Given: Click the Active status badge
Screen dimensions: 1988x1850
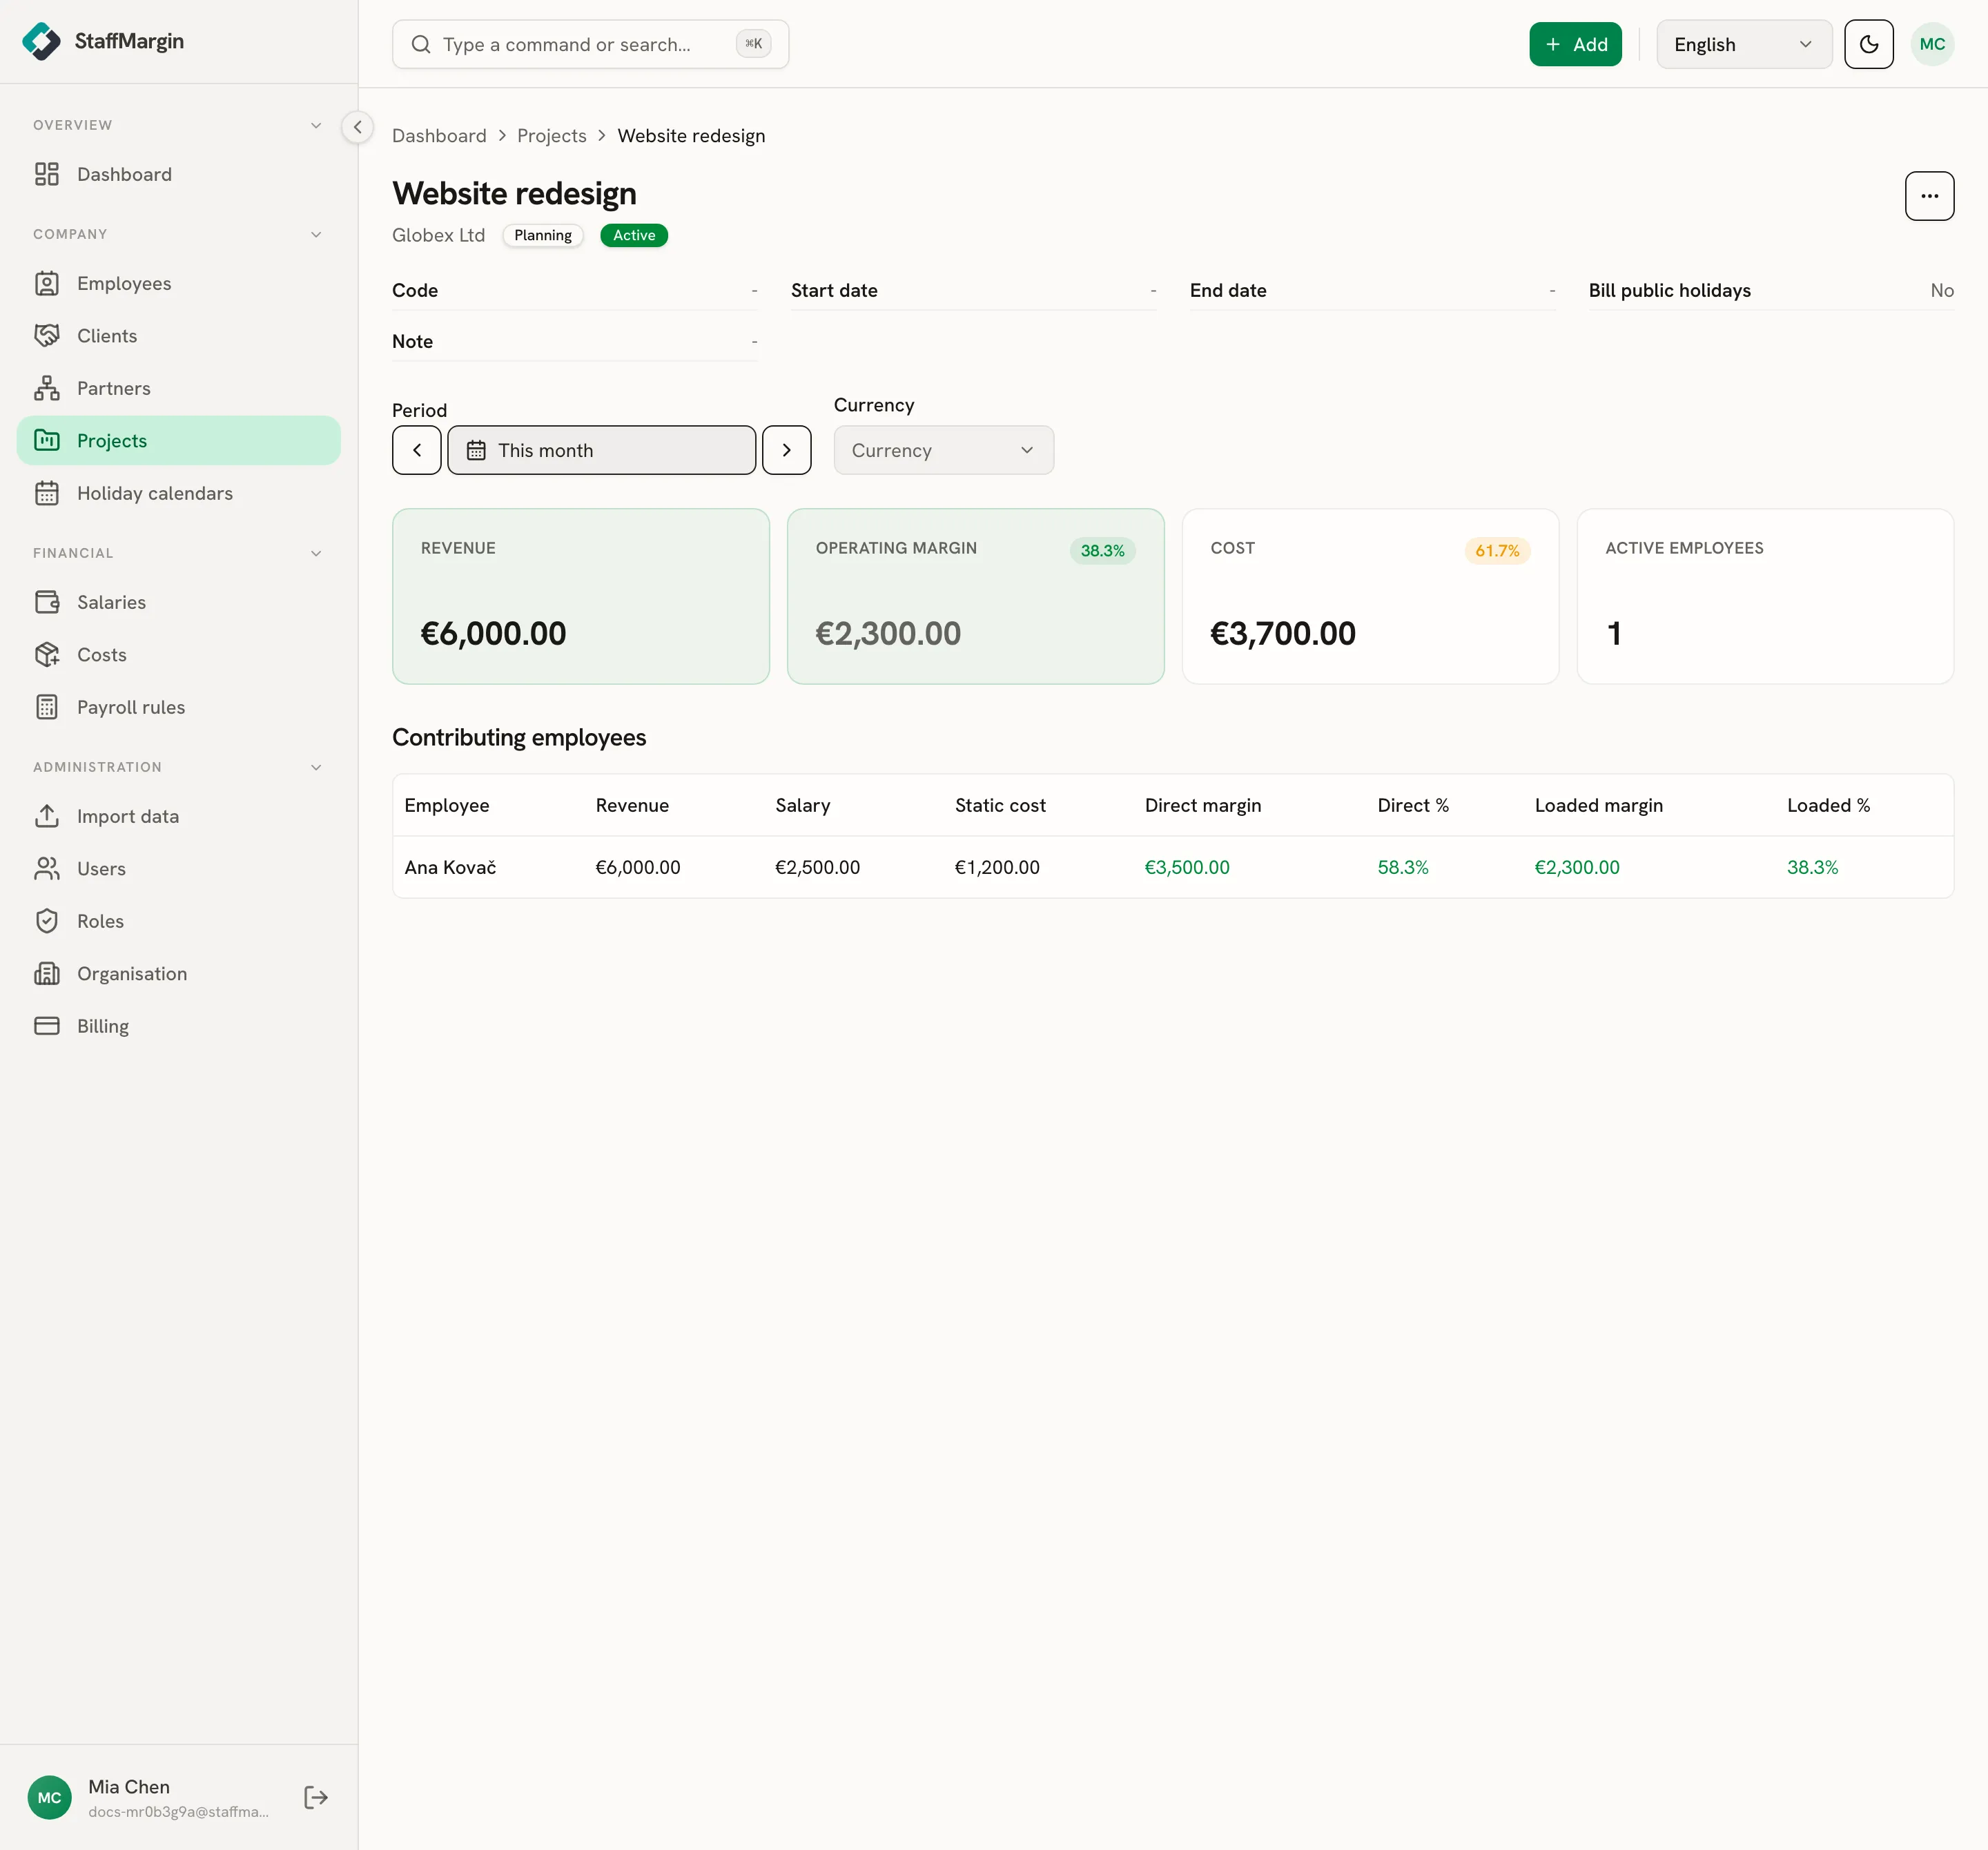Looking at the screenshot, I should click(x=633, y=235).
